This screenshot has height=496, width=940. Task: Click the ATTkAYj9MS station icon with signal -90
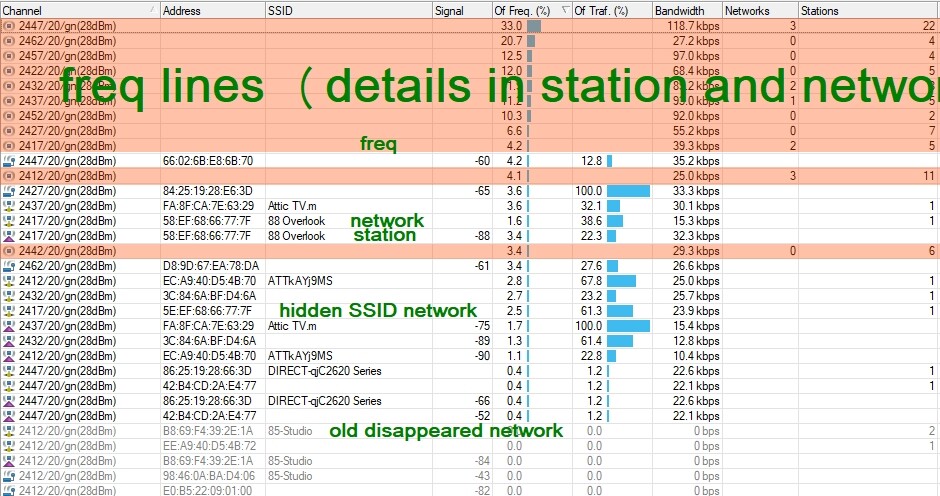pyautogui.click(x=8, y=356)
